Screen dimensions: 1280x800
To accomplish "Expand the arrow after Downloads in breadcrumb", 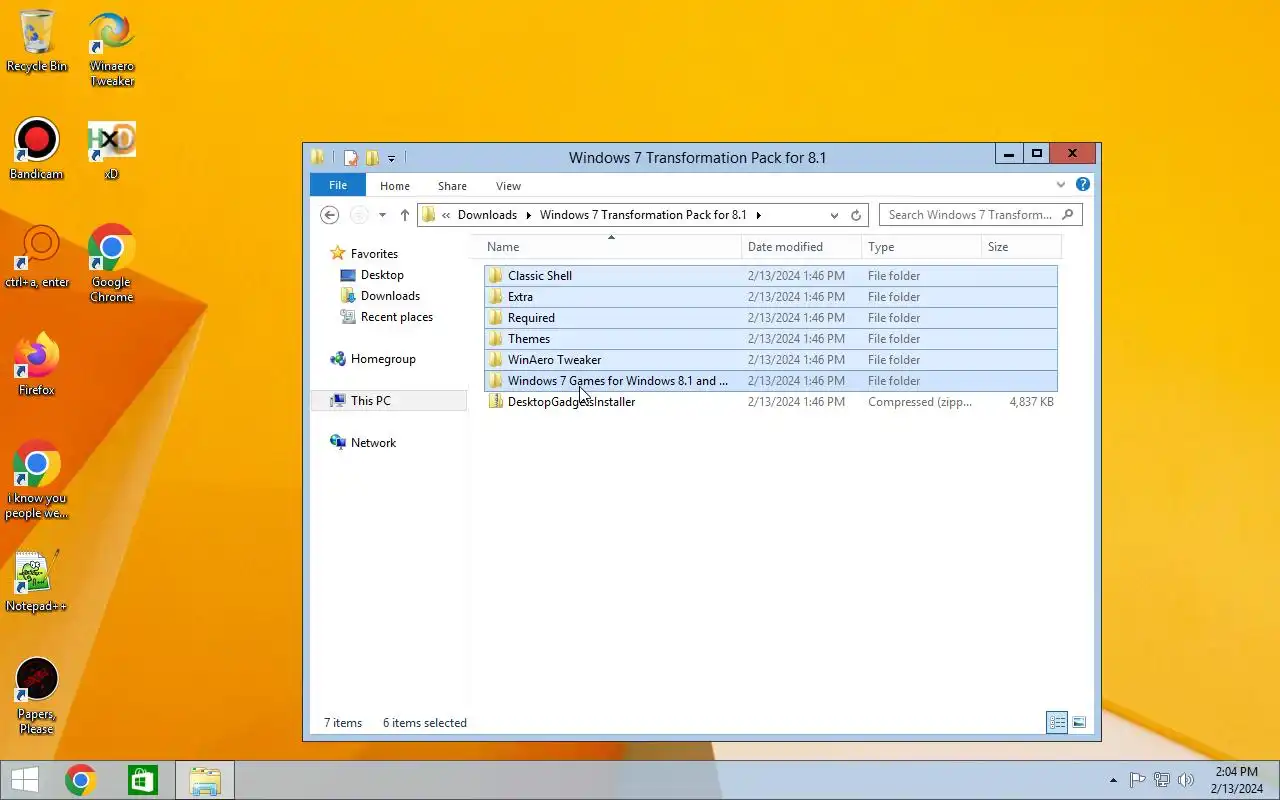I will click(x=528, y=215).
